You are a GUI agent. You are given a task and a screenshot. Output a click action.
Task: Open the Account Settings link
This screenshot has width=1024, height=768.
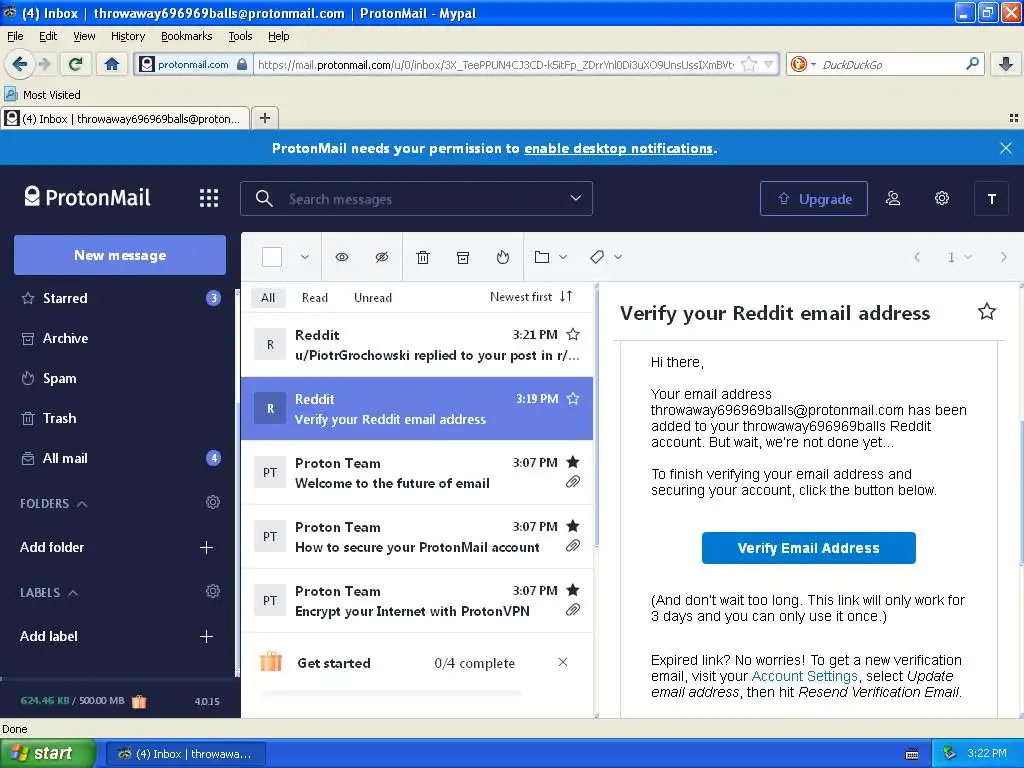point(805,676)
